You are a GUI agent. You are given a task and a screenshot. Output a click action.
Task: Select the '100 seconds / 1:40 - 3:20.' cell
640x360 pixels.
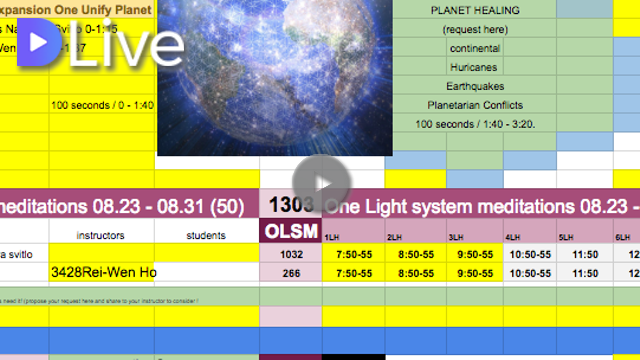point(475,123)
